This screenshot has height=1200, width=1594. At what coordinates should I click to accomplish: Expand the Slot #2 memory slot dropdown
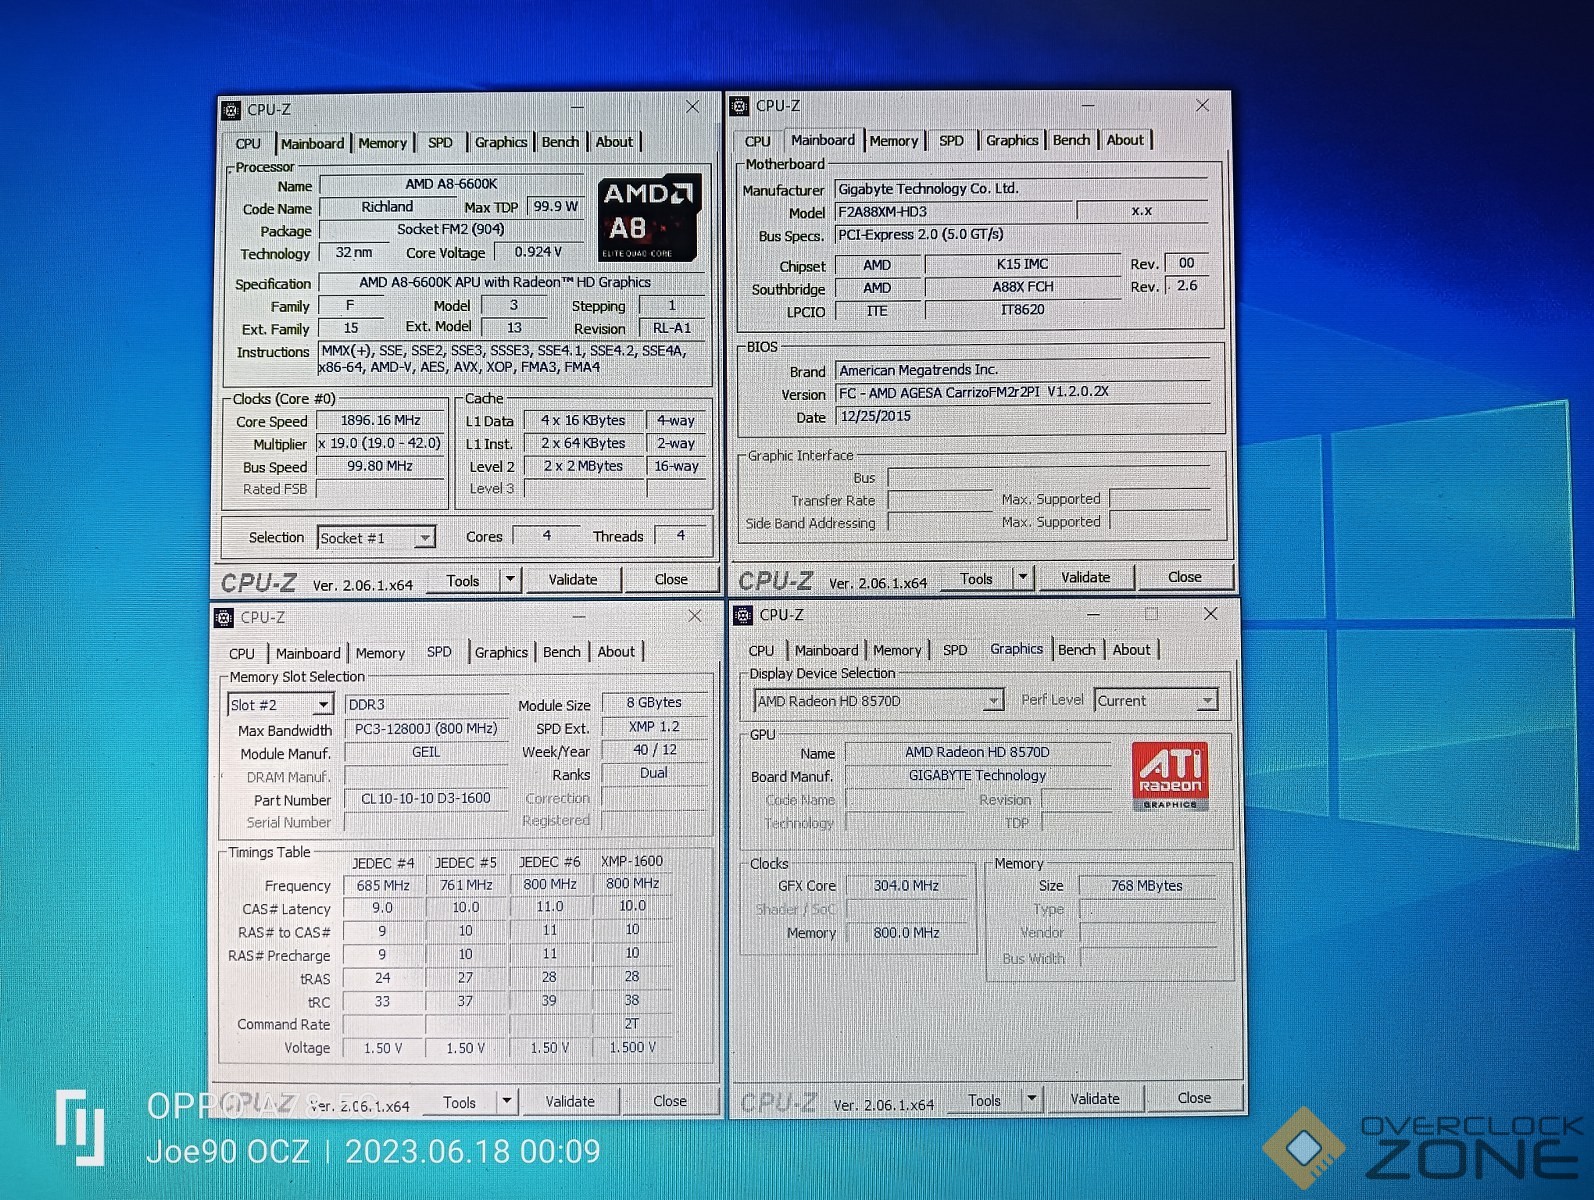pos(322,705)
